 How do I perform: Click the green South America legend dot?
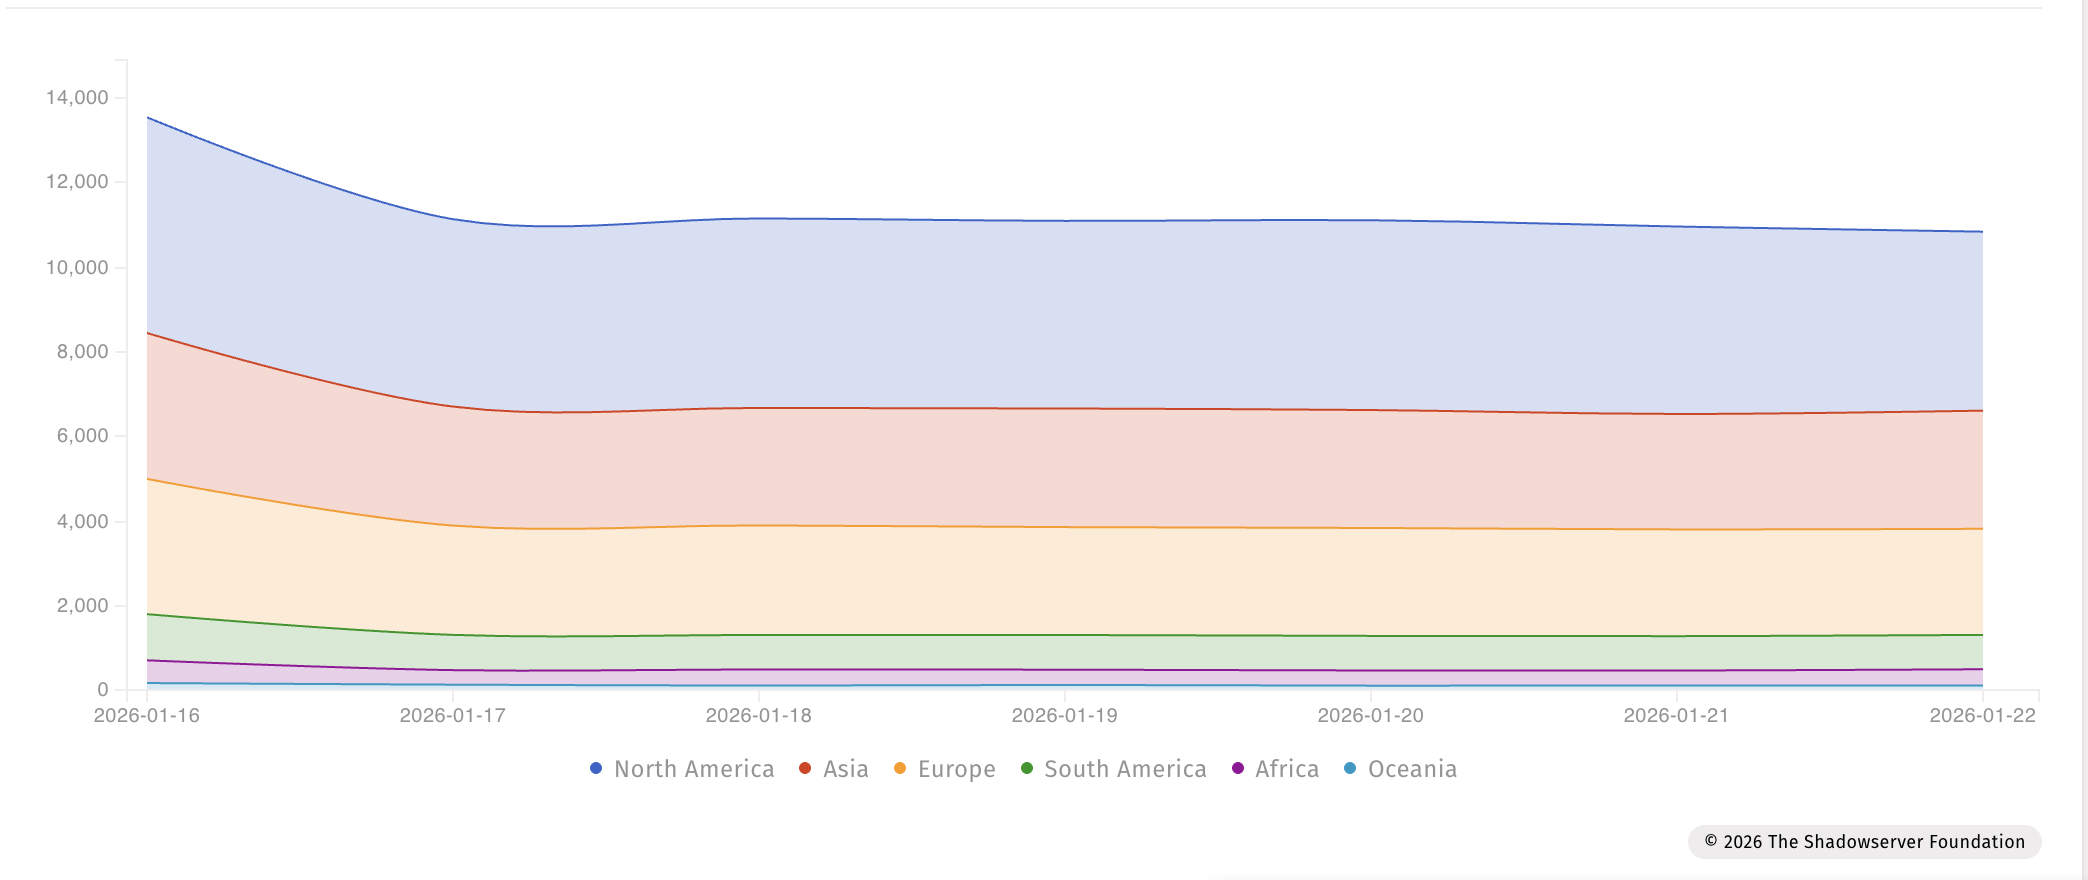click(1027, 768)
